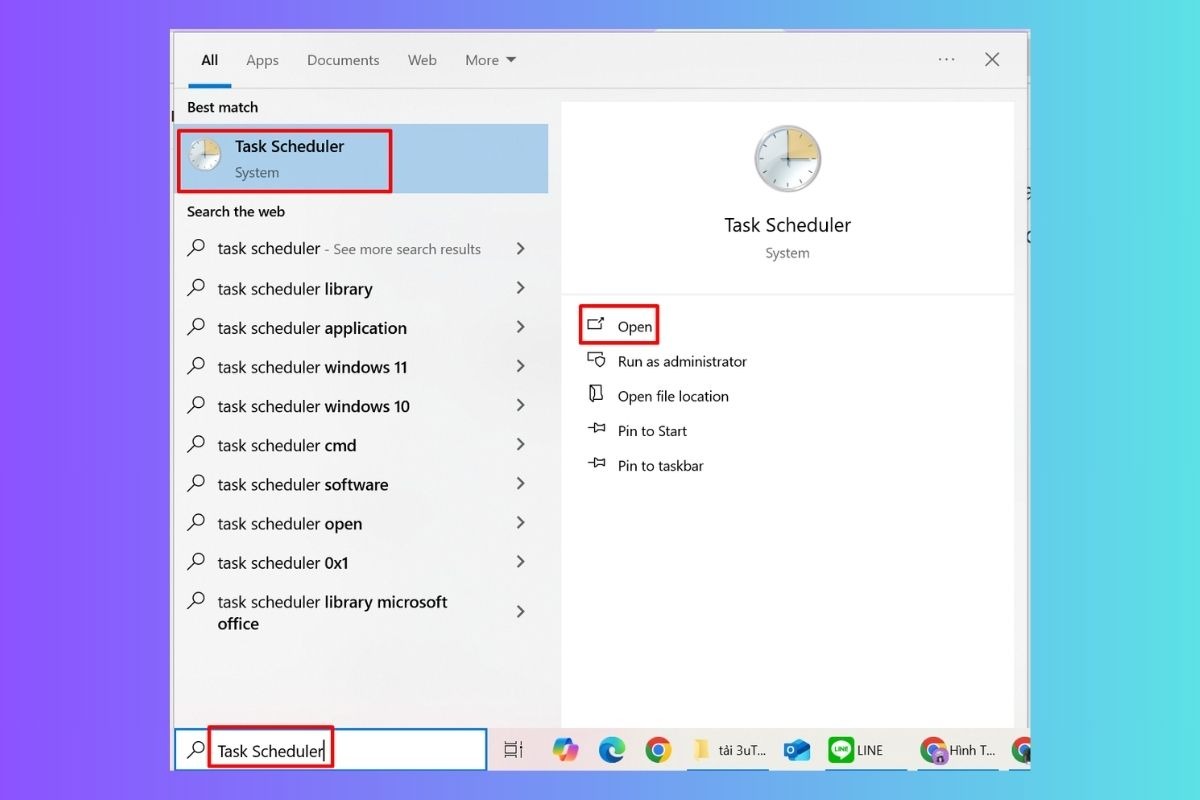The width and height of the screenshot is (1200, 800).
Task: Open Google Chrome from the taskbar
Action: tap(658, 749)
